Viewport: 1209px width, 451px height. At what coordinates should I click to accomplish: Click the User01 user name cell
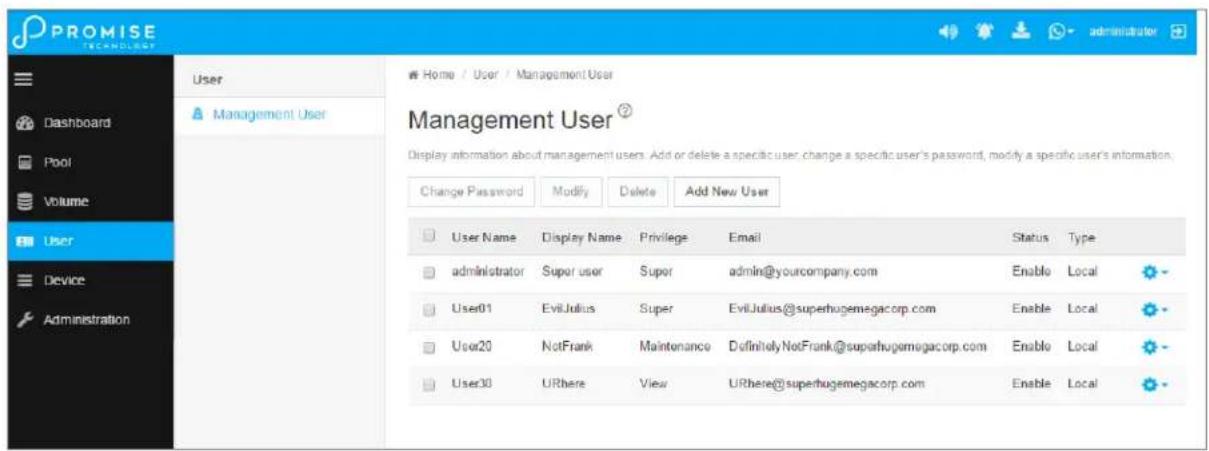coord(470,310)
